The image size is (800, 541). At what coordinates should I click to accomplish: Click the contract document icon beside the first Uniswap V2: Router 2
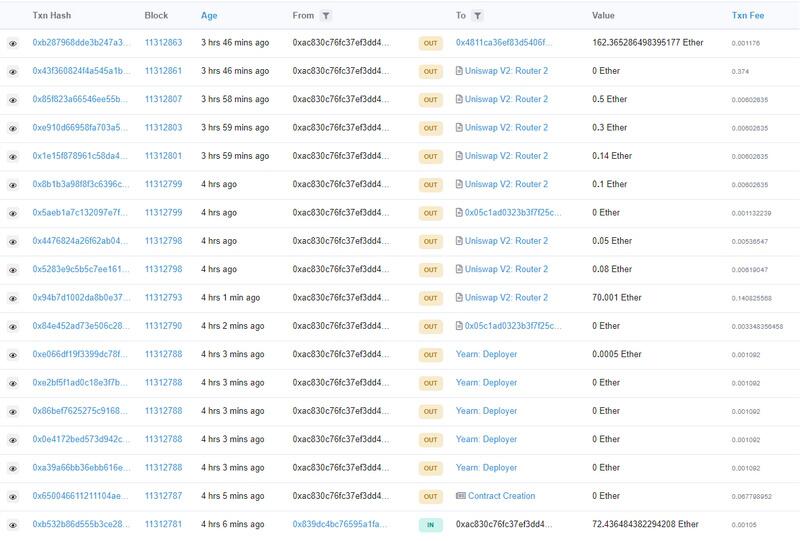459,72
